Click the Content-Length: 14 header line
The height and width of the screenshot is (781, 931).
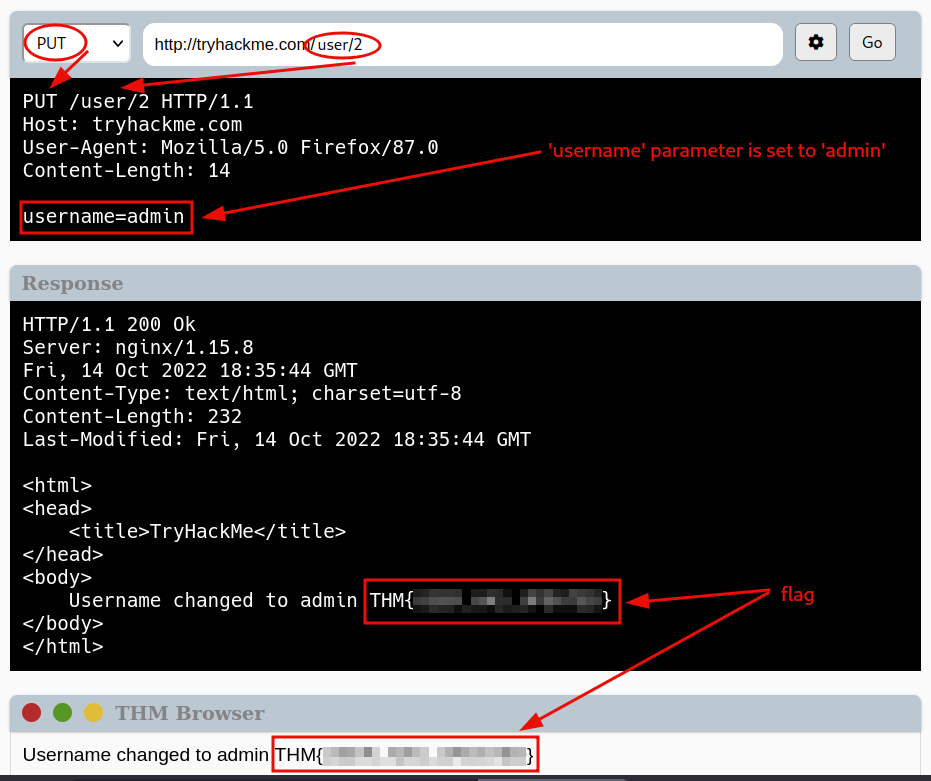(x=126, y=170)
